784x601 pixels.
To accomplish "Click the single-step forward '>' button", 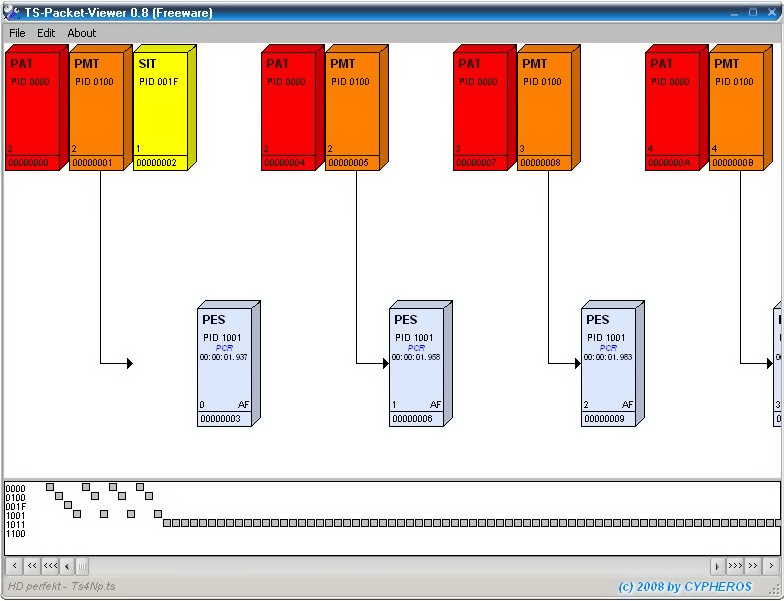I will pos(771,566).
